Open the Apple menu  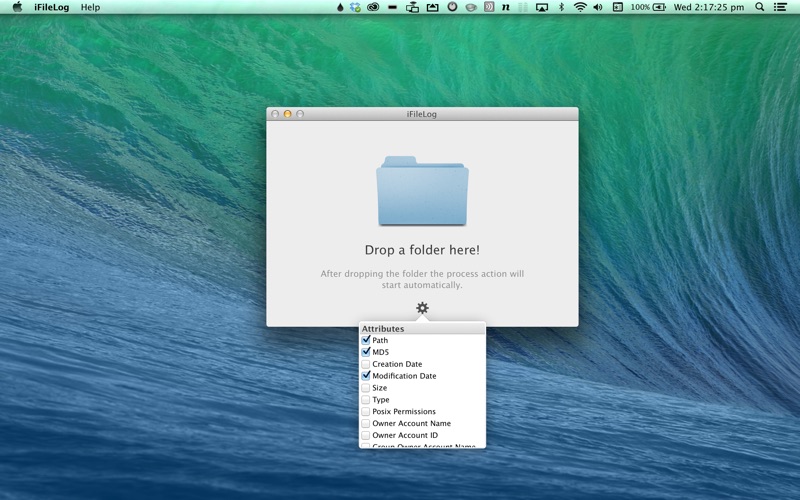click(x=17, y=7)
